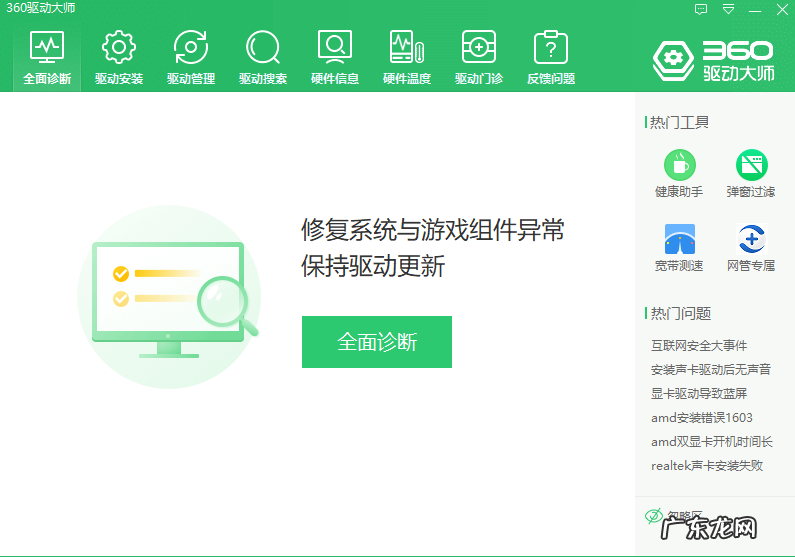Image resolution: width=795 pixels, height=557 pixels.
Task: Open the title bar dropdown menu icon
Action: [x=729, y=9]
